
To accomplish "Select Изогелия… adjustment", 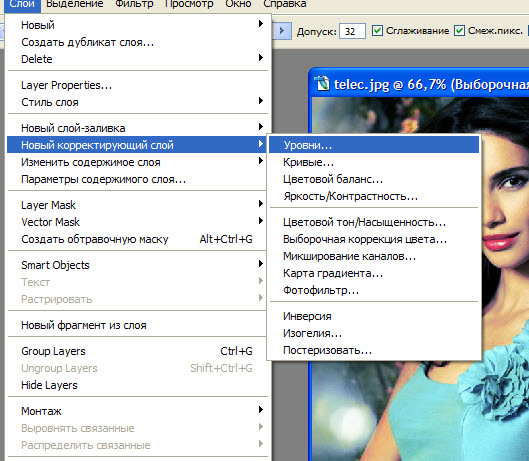I will point(374,333).
